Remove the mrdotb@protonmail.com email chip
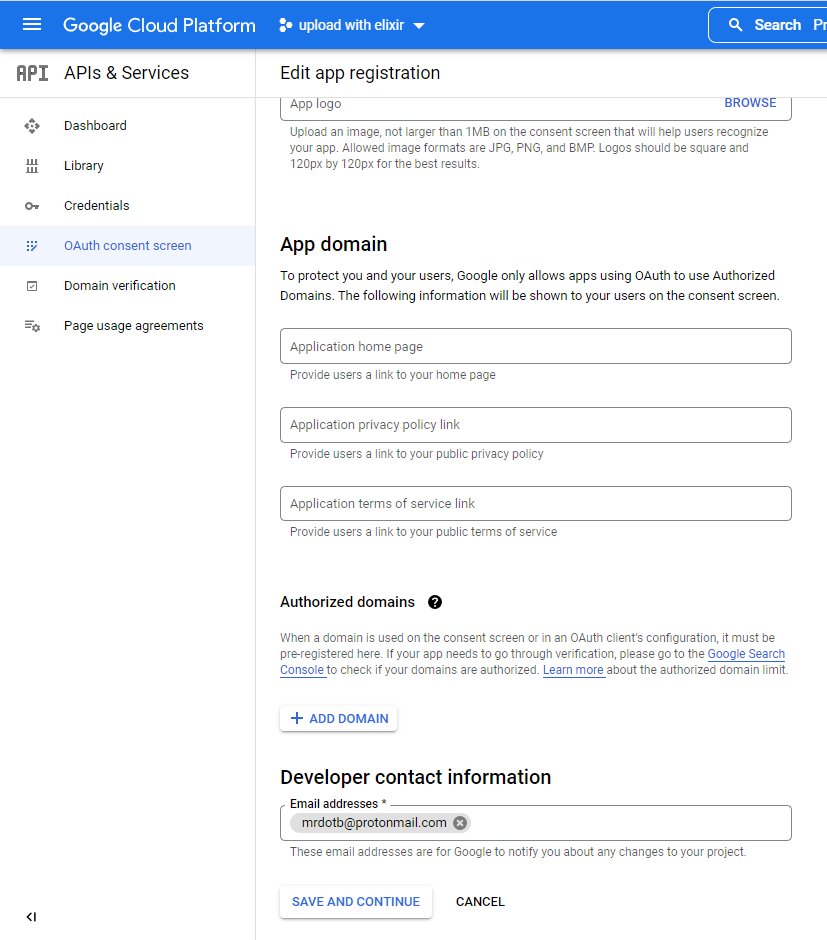Viewport: 827px width, 940px height. point(460,823)
